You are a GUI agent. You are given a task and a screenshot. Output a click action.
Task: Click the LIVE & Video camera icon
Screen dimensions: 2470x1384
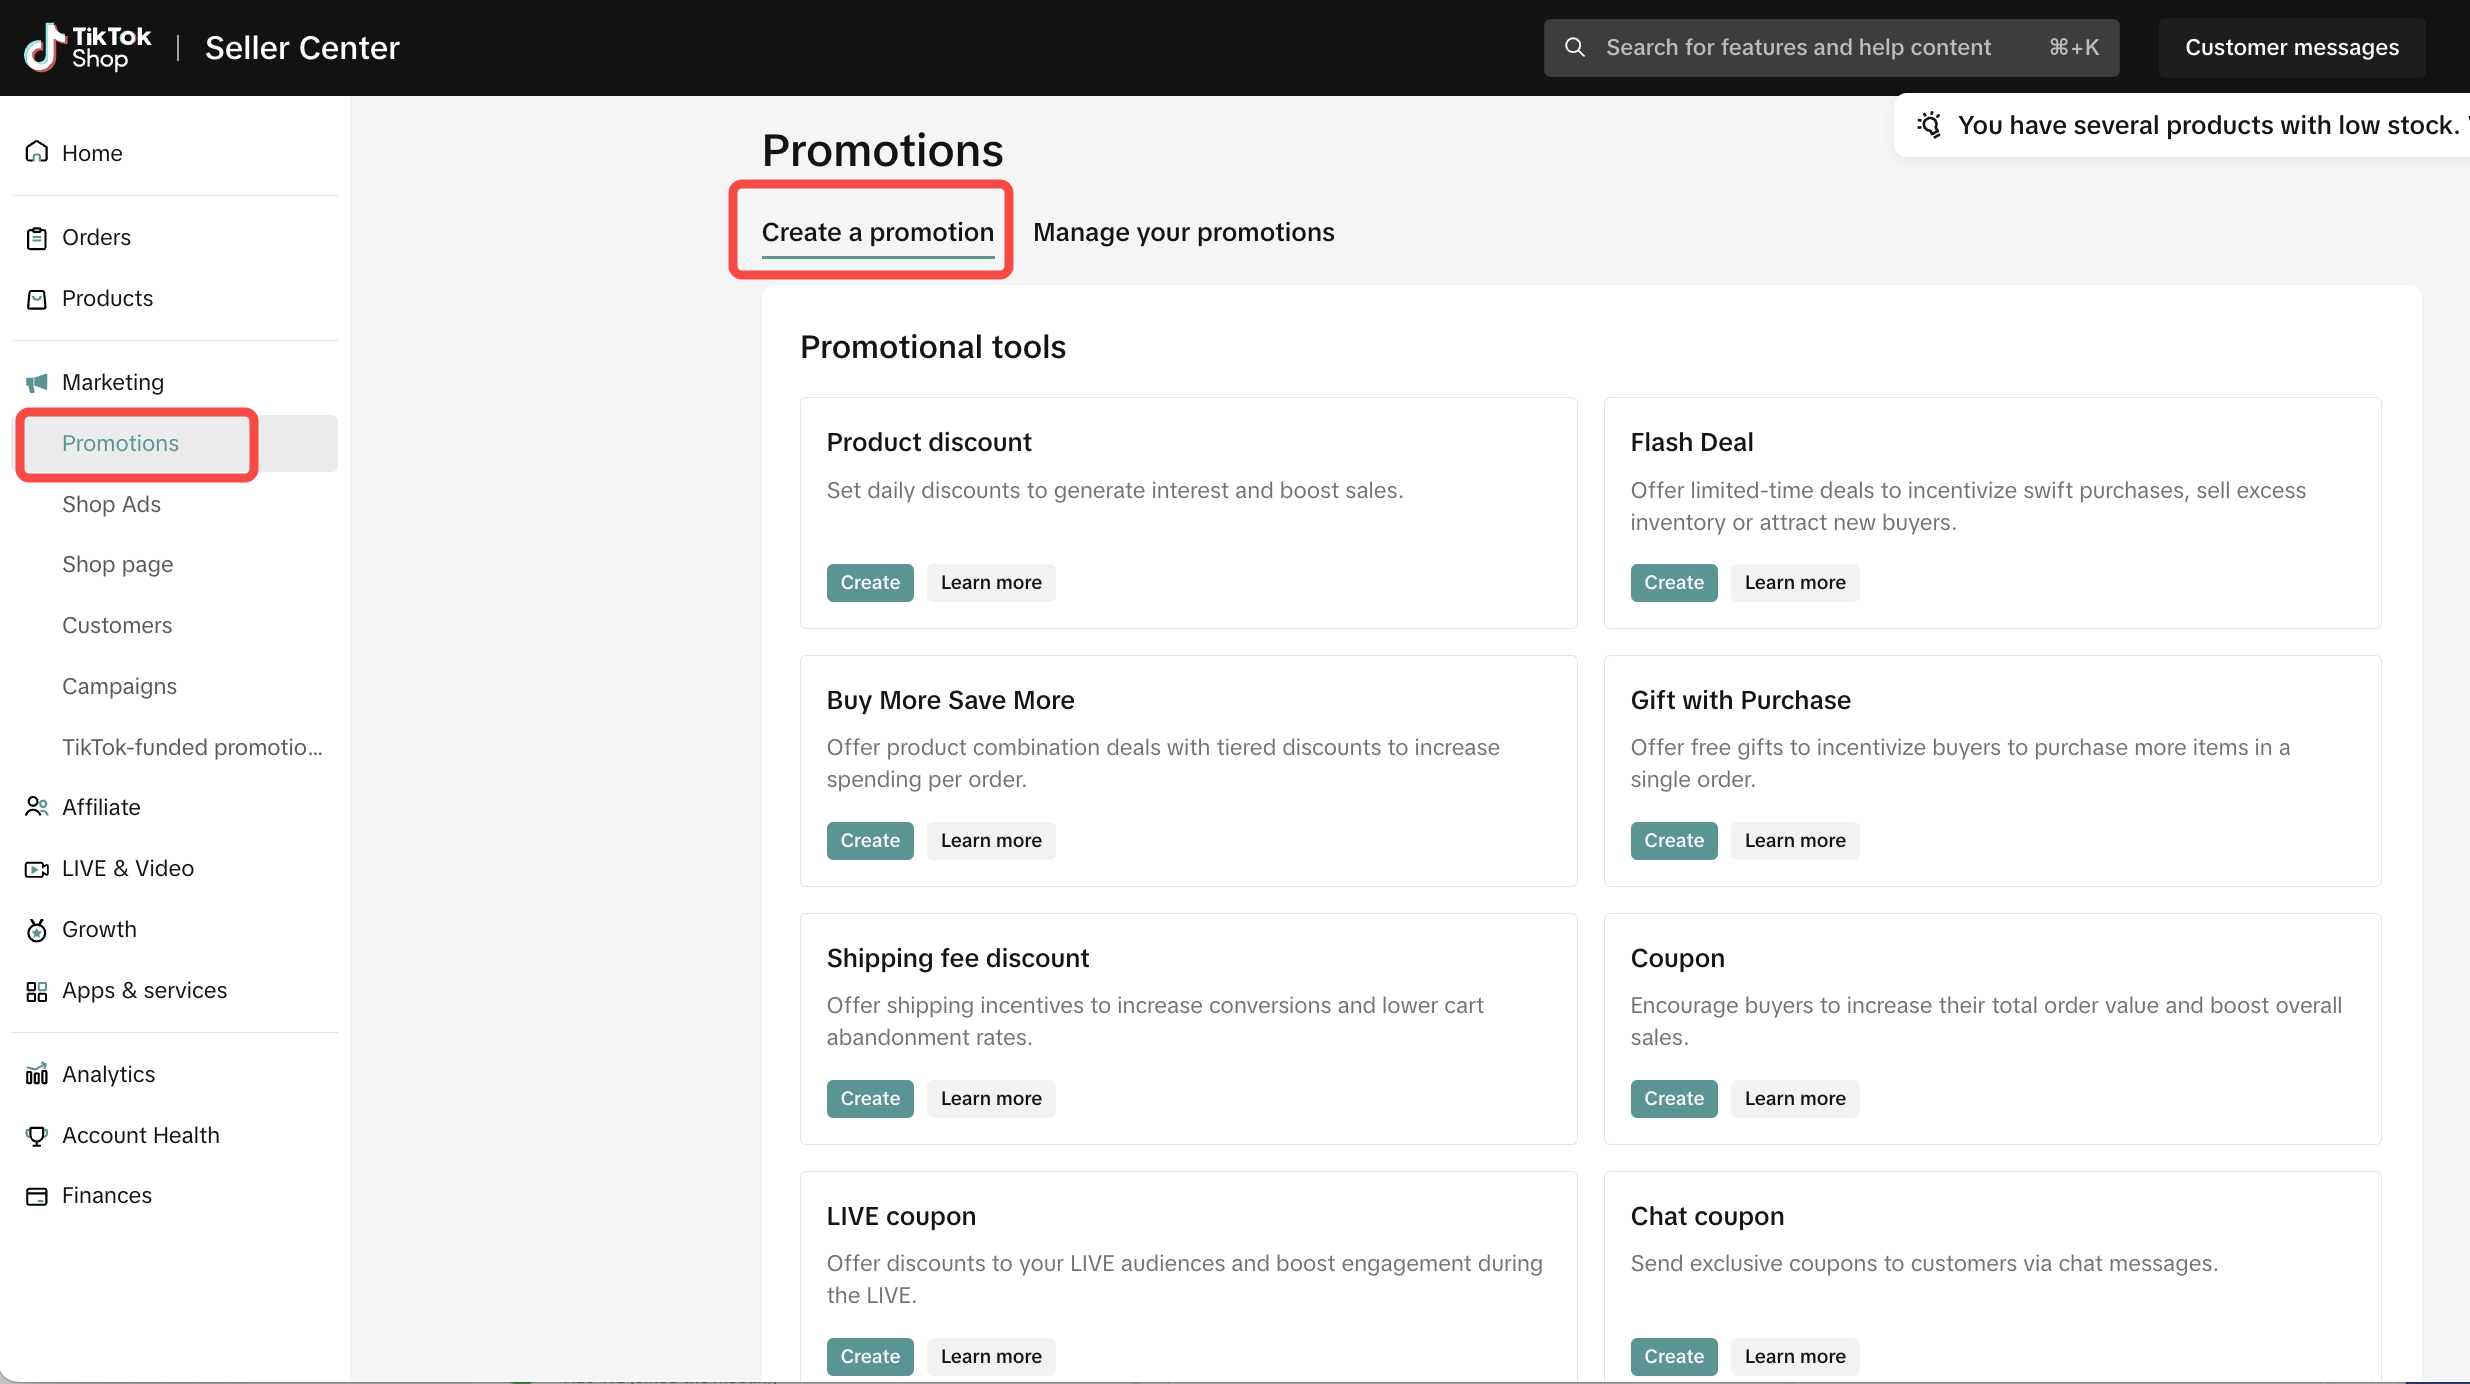click(37, 869)
